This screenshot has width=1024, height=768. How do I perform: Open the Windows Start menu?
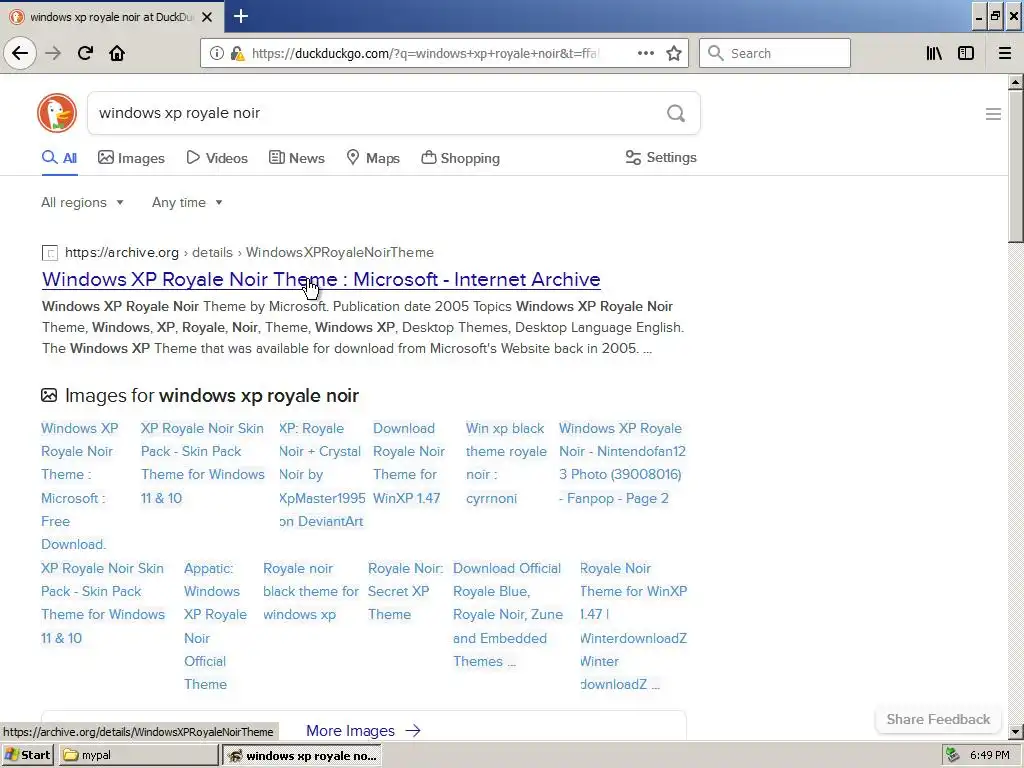[27, 755]
